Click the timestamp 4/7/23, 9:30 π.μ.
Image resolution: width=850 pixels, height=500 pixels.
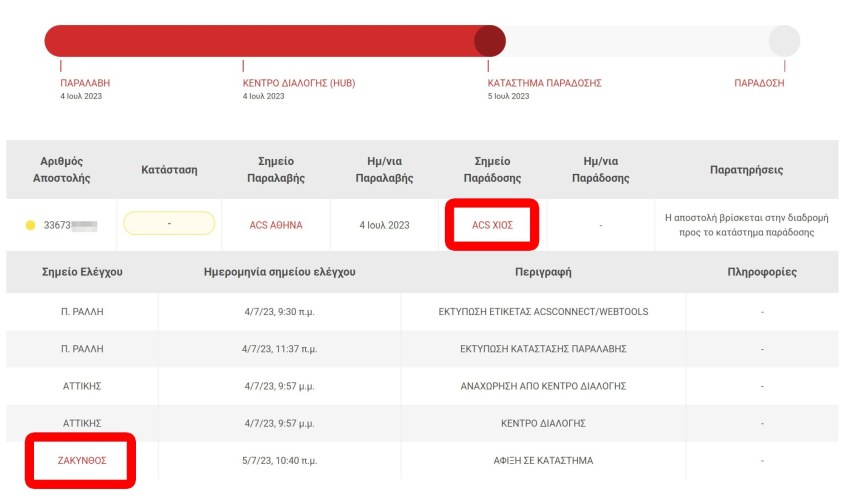point(280,312)
